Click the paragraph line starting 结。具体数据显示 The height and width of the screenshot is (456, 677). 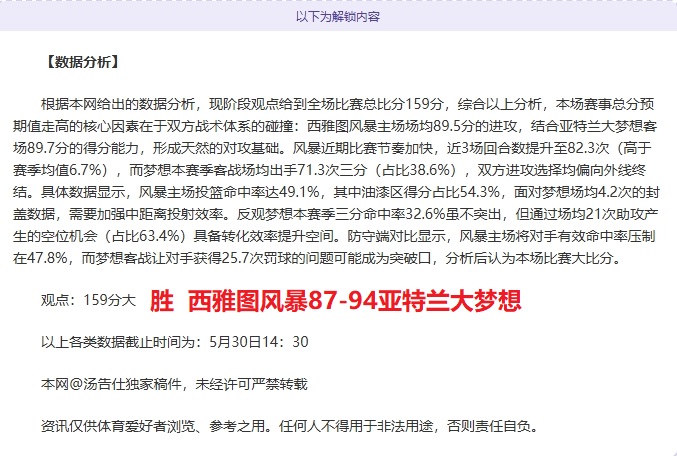(336, 192)
